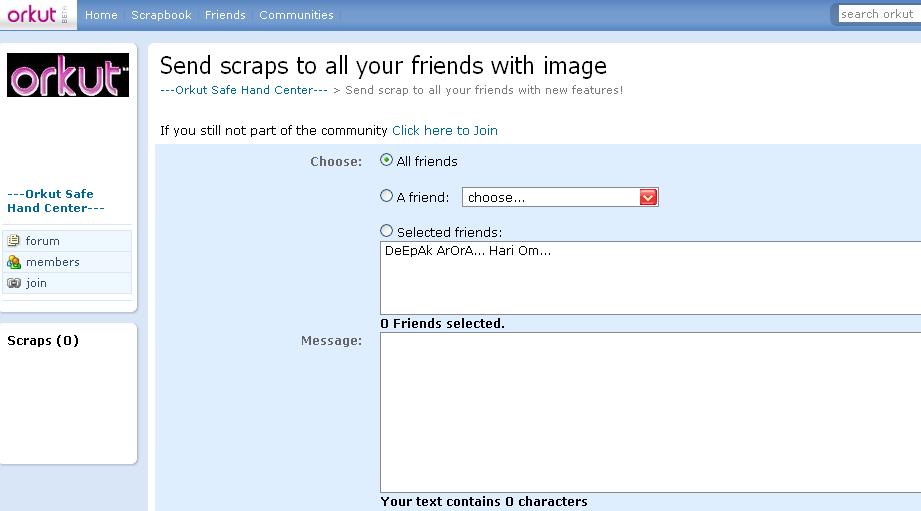Select the A friend radio button

coord(386,196)
